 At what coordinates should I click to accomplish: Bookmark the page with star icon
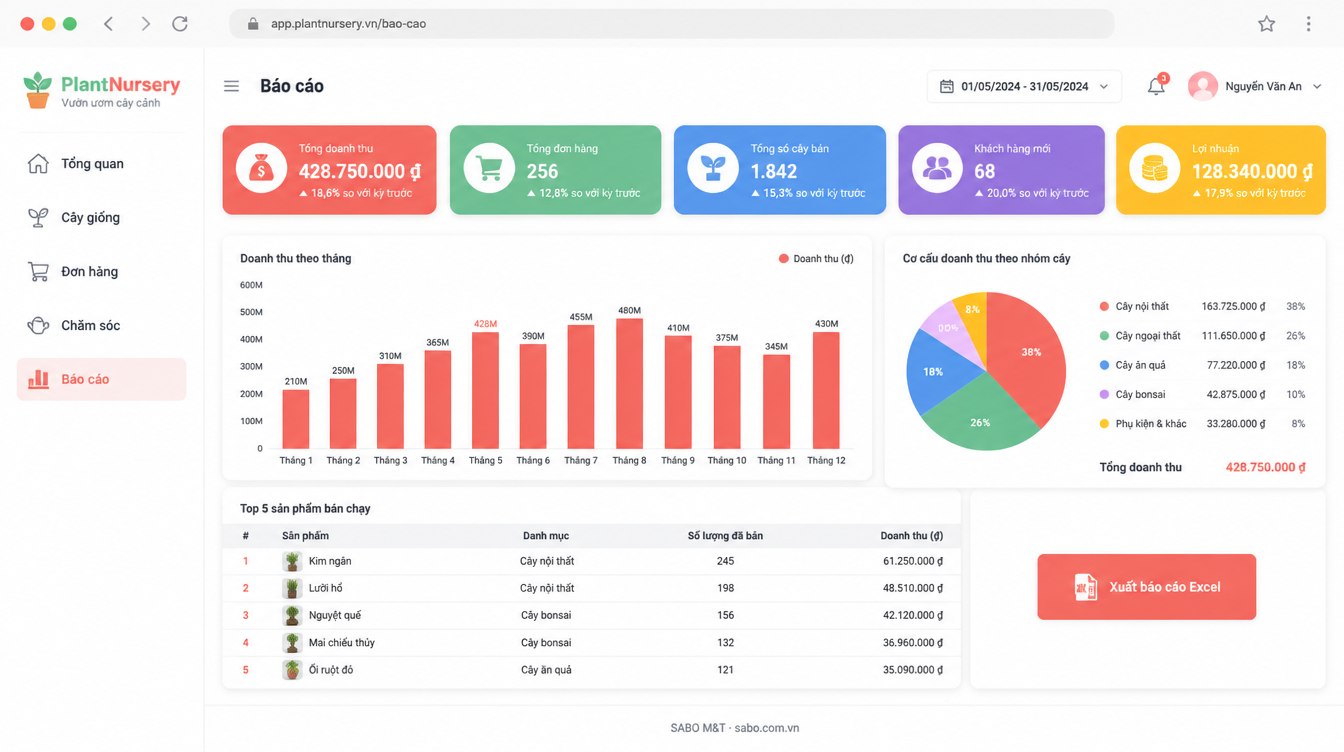(1266, 23)
